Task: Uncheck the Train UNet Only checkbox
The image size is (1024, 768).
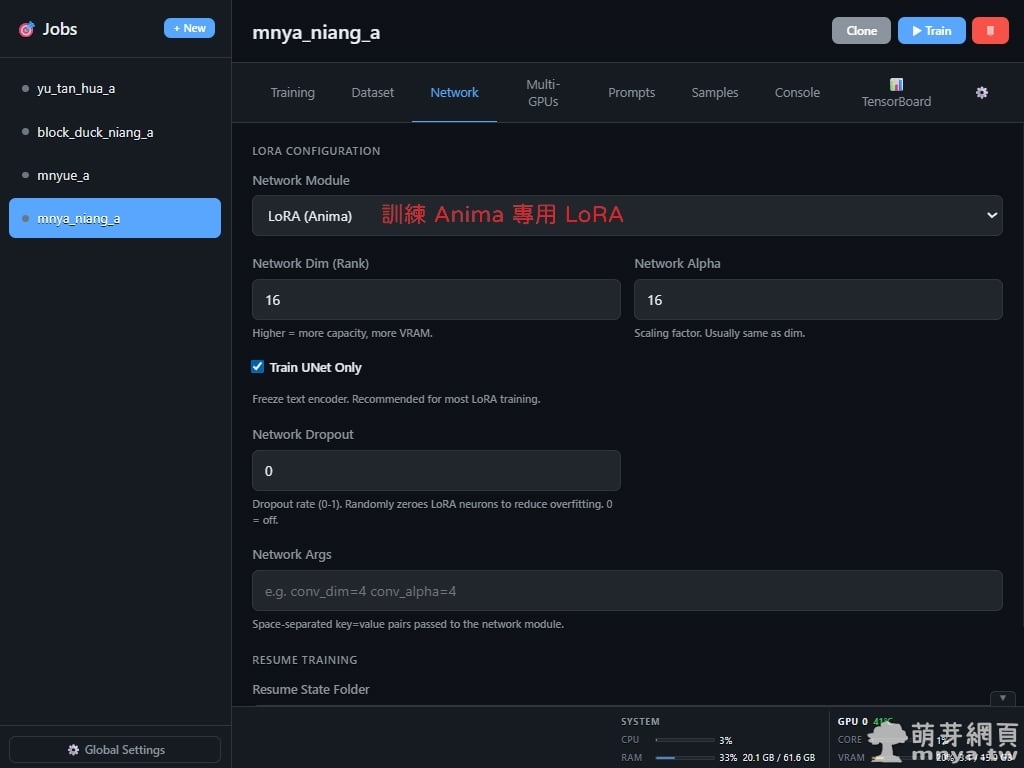Action: pos(258,367)
